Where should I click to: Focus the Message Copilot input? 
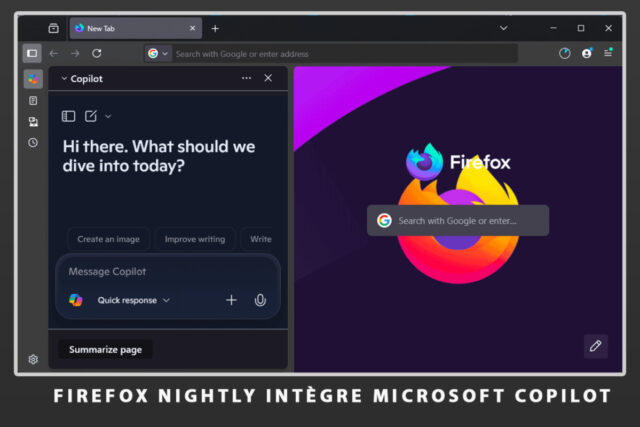point(168,271)
